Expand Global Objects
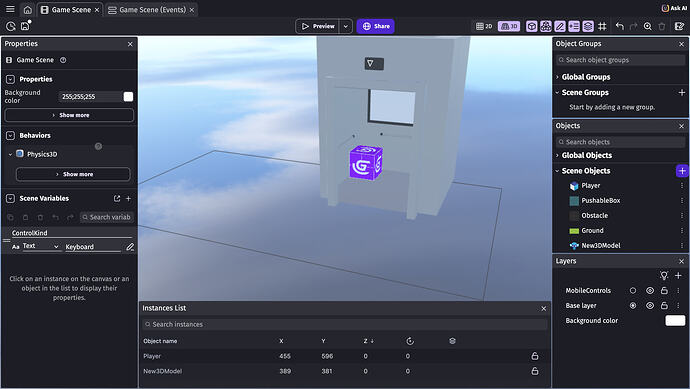 click(x=558, y=155)
